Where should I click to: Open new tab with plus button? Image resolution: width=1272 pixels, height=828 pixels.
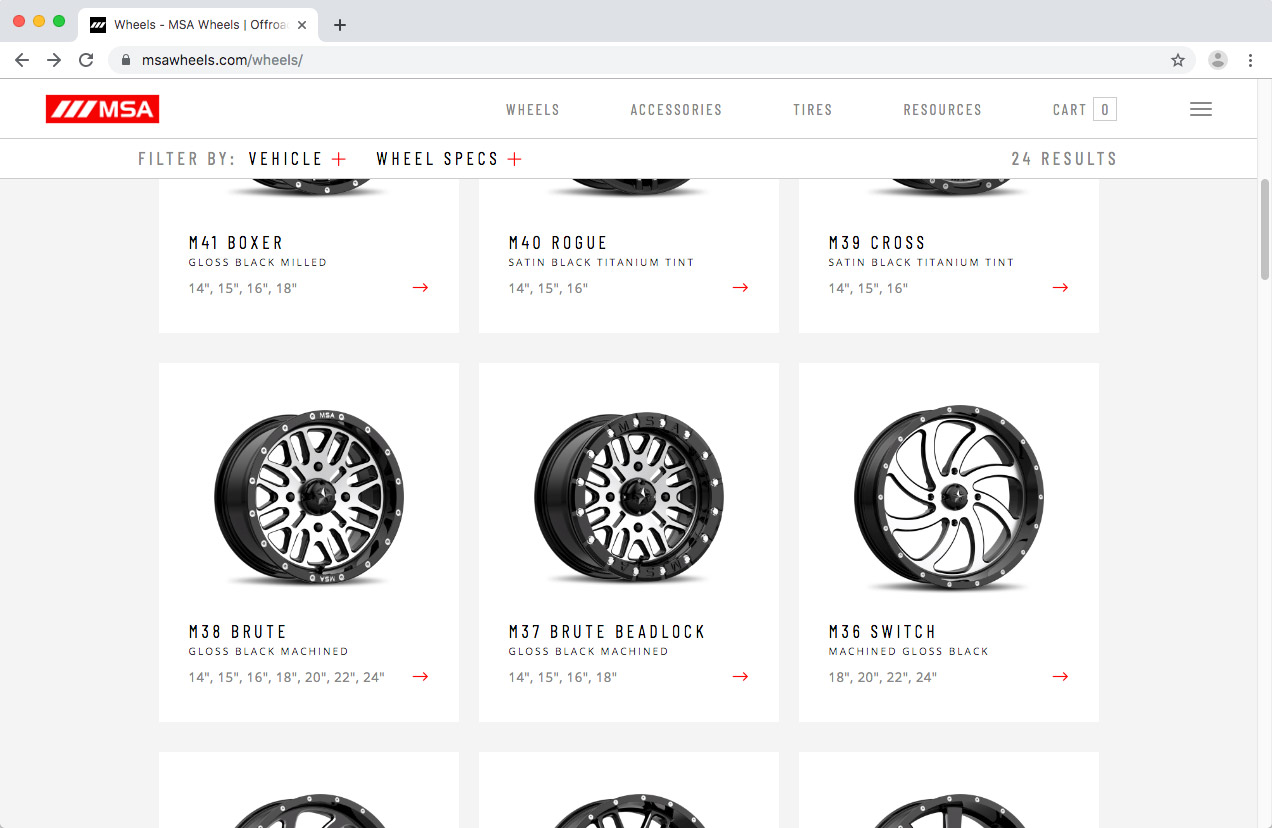click(x=340, y=25)
